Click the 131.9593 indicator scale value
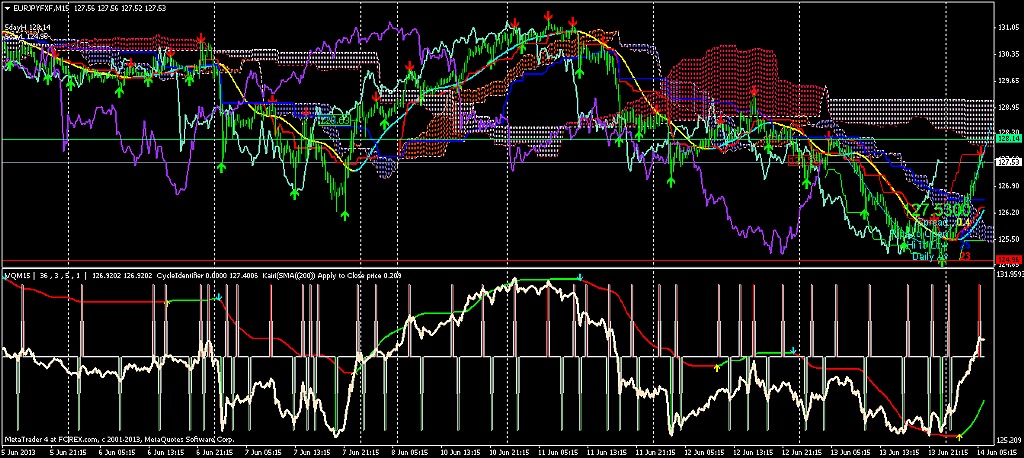Image resolution: width=1024 pixels, height=458 pixels. pyautogui.click(x=1010, y=275)
